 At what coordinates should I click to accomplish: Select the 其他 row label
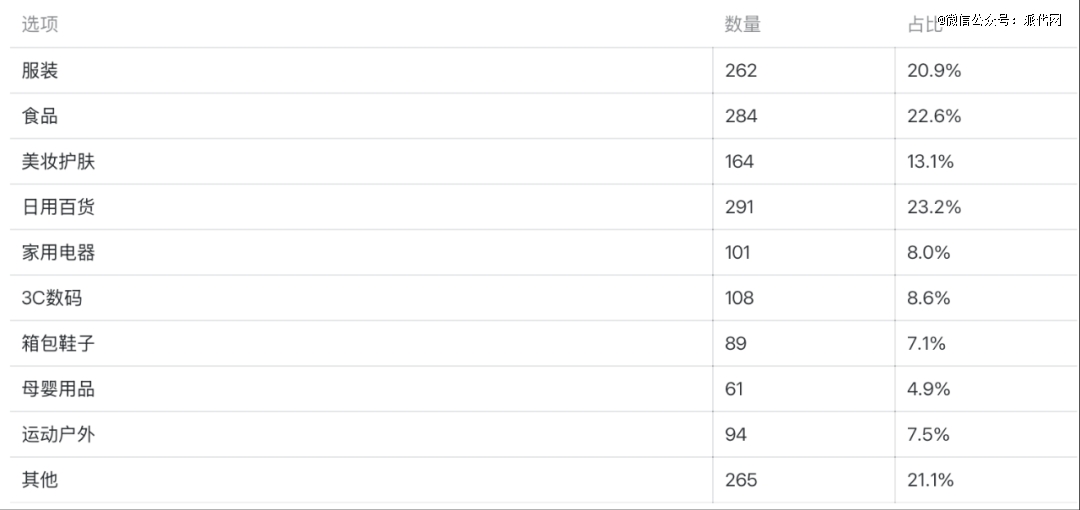pos(40,480)
